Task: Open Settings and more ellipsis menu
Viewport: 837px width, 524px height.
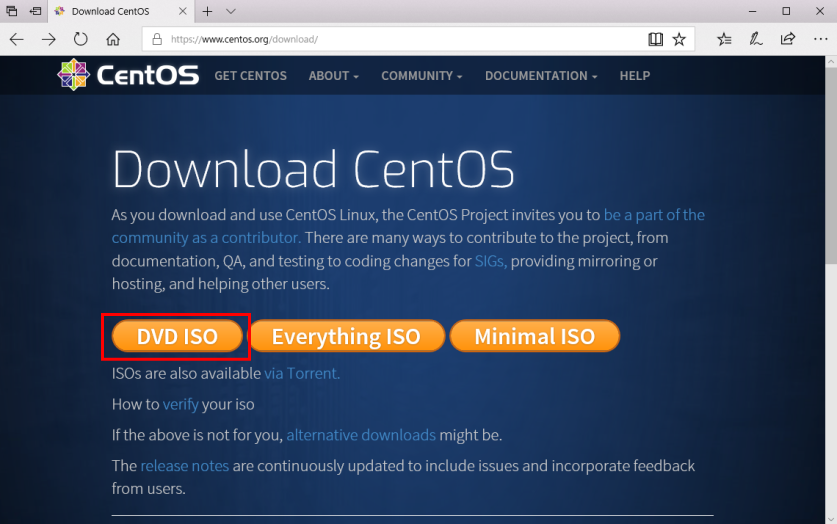Action: (820, 39)
